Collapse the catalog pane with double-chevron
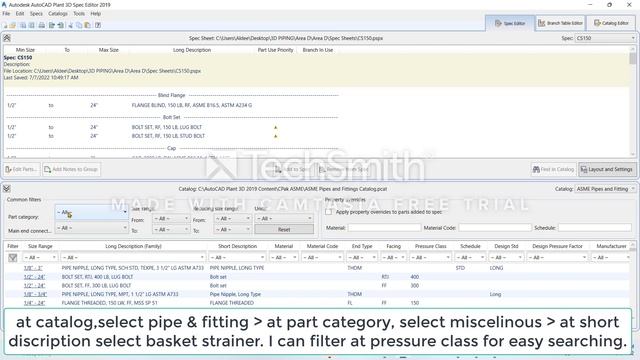This screenshot has height=360, width=640. pos(7,189)
